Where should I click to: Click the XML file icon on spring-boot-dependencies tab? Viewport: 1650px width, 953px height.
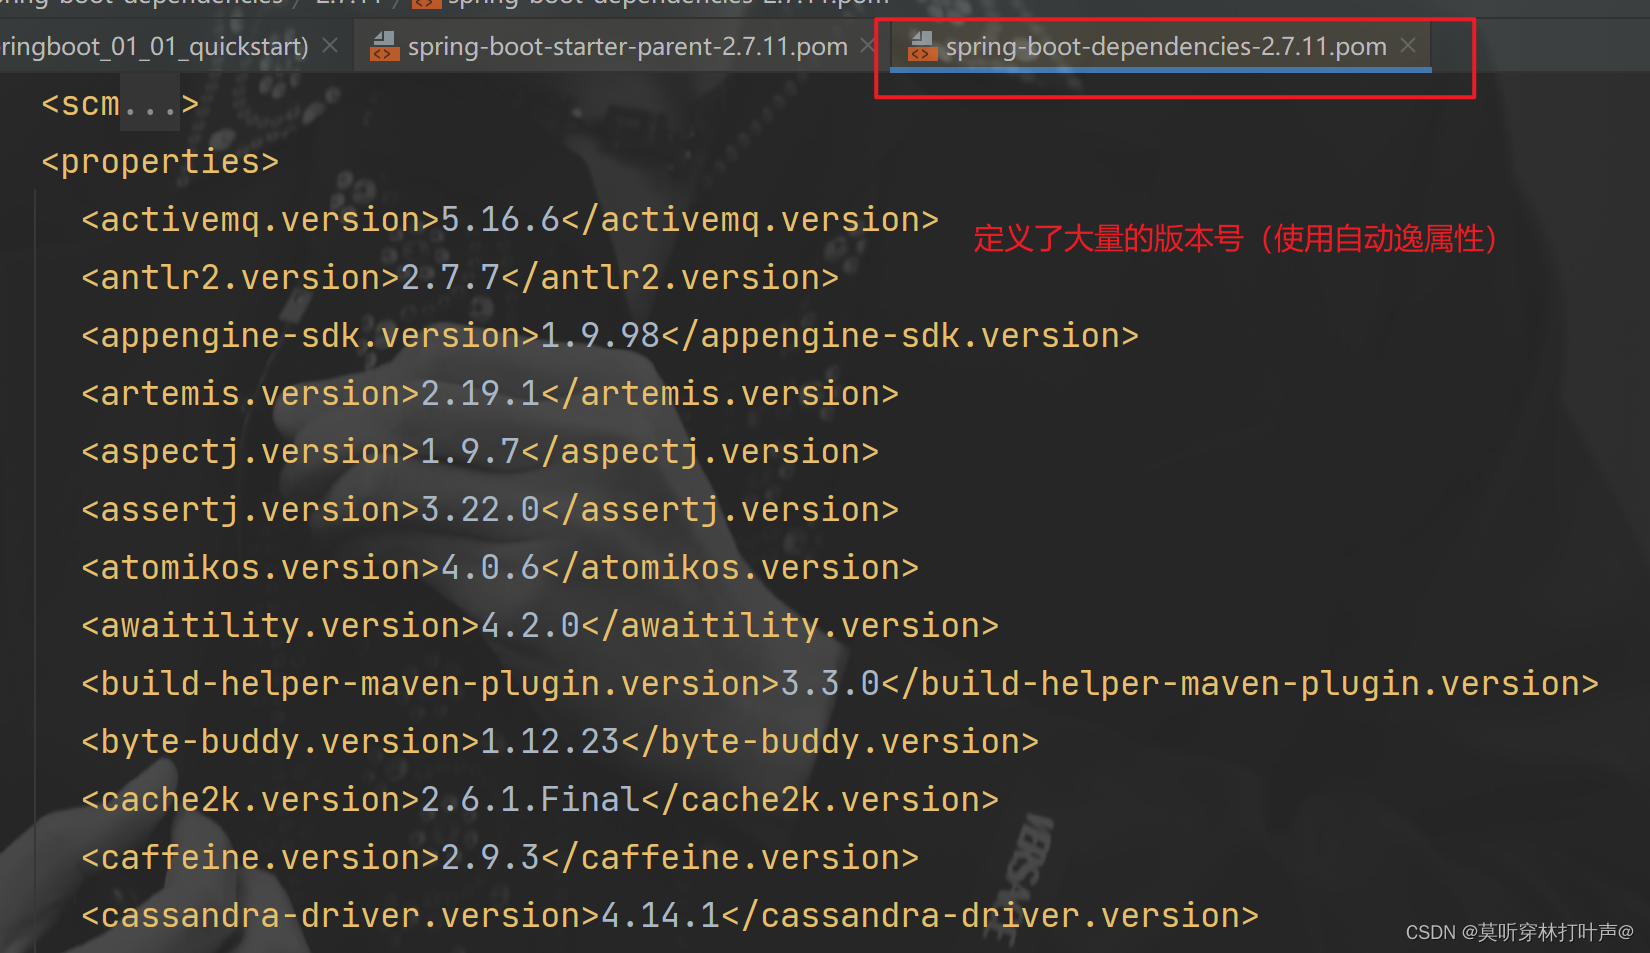922,46
